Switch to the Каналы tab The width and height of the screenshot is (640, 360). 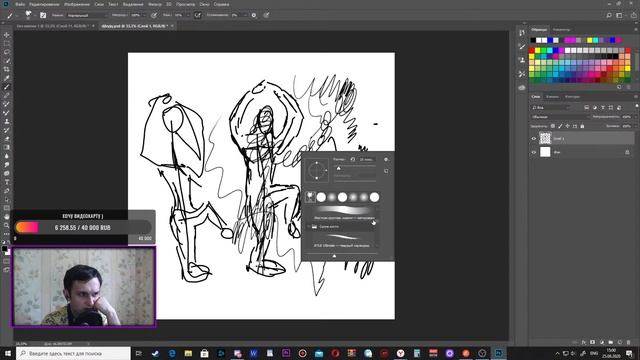point(552,97)
